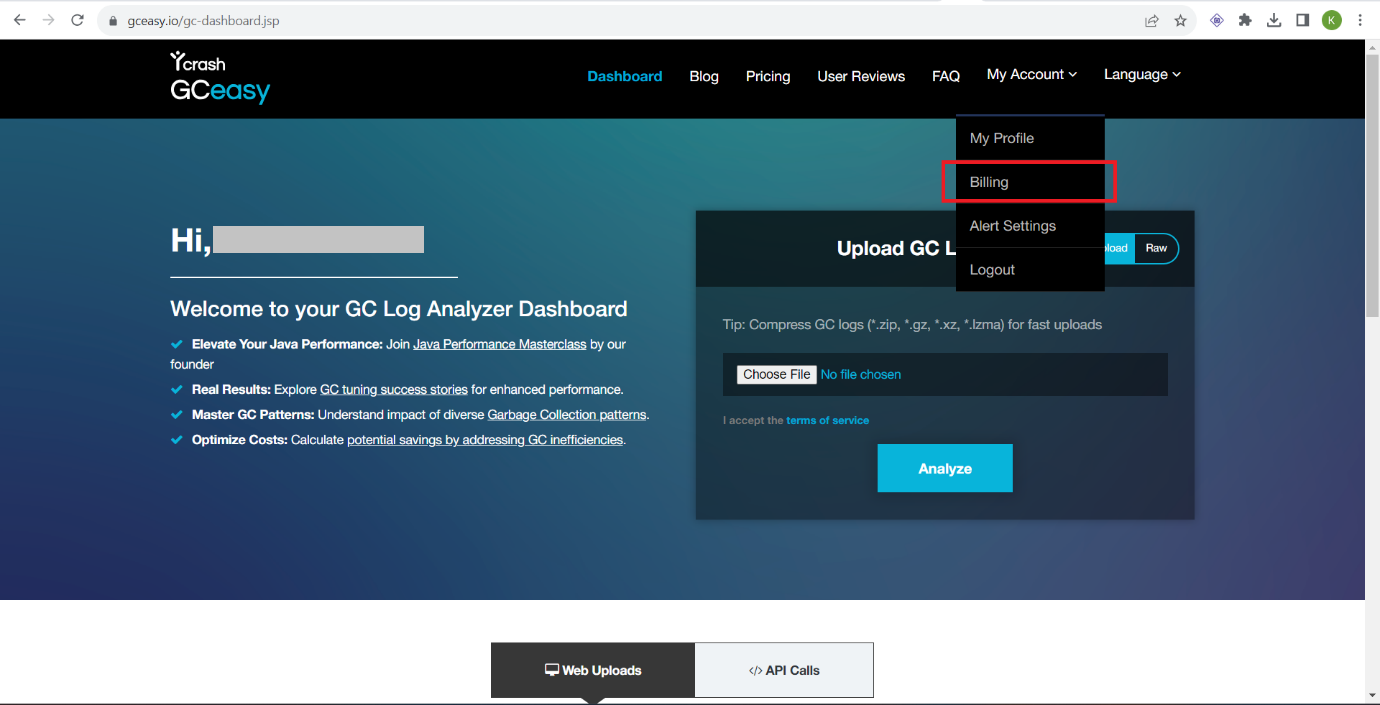Screen dimensions: 1380x705
Task: Click the Analyze button
Action: pos(944,467)
